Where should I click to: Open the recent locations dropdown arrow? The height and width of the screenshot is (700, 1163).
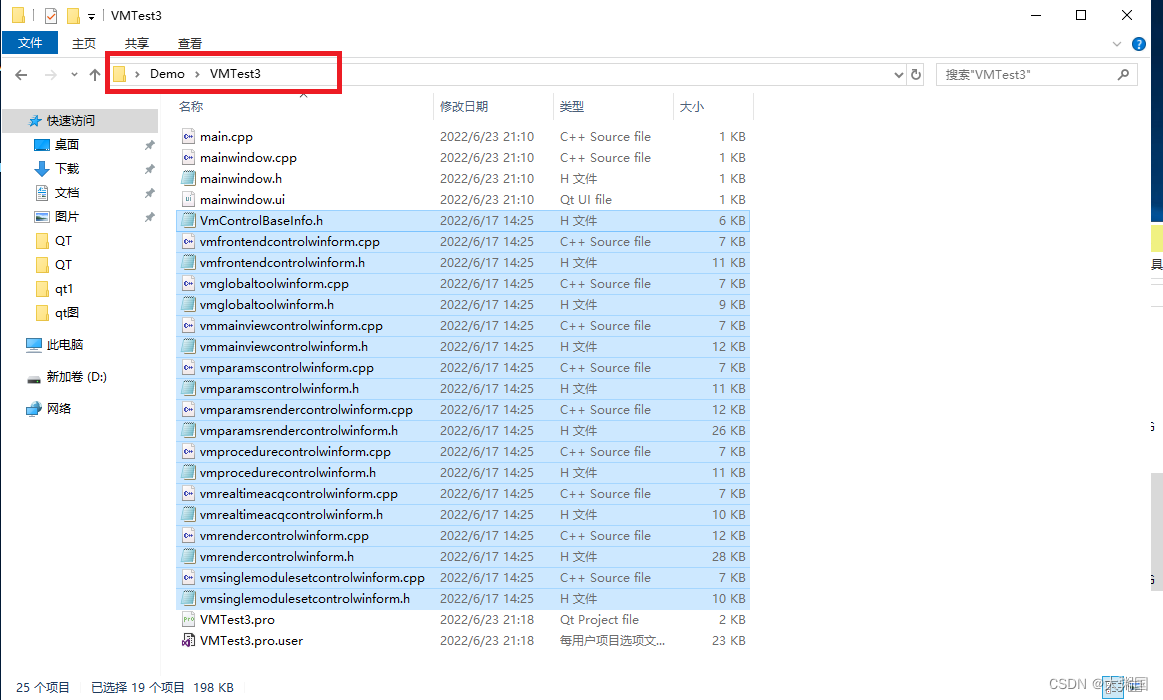pyautogui.click(x=74, y=74)
